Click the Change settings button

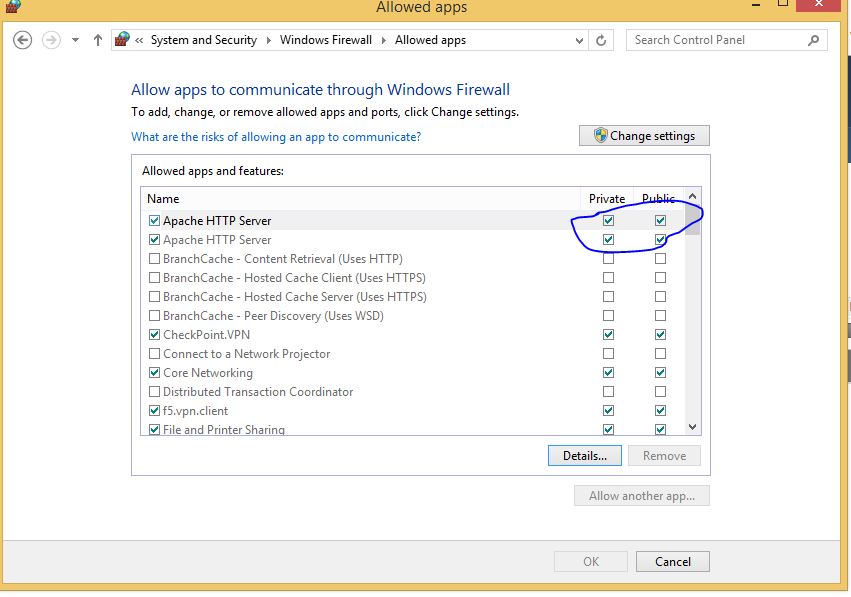(x=644, y=136)
